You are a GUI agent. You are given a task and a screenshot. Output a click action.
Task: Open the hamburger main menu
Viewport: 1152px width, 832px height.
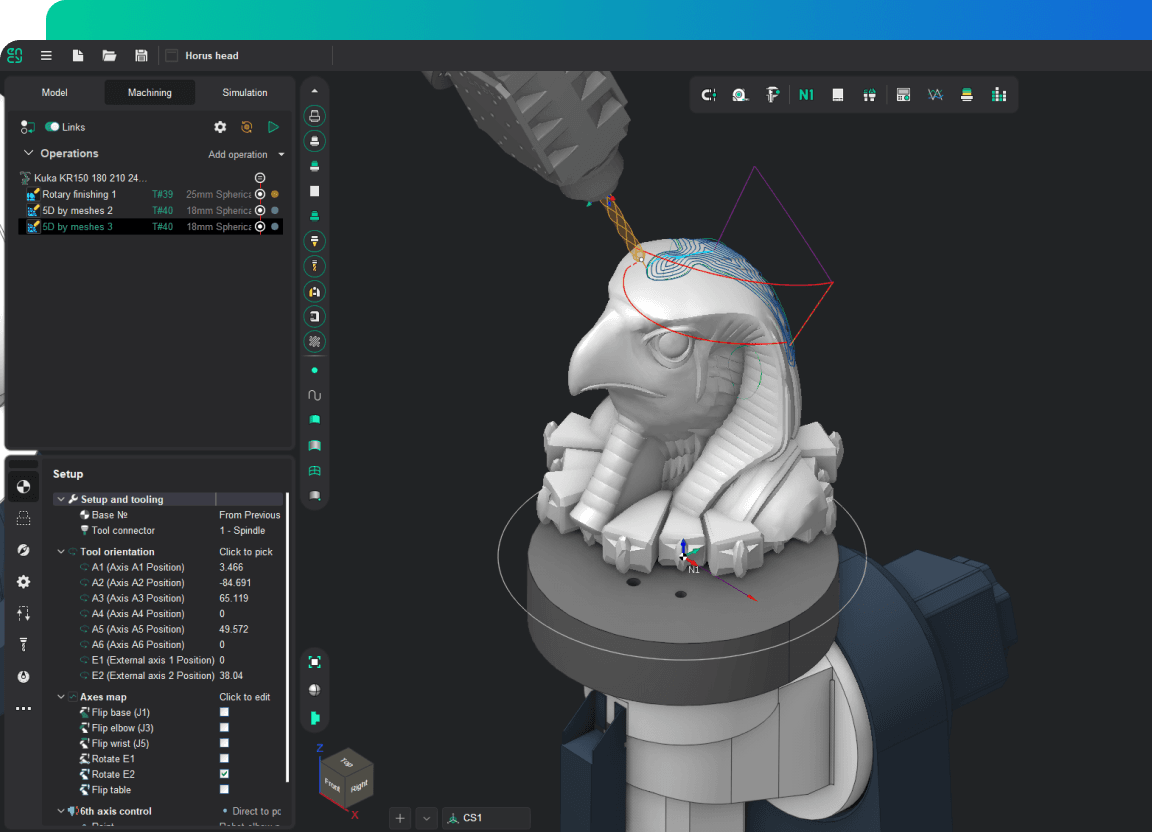pyautogui.click(x=46, y=56)
